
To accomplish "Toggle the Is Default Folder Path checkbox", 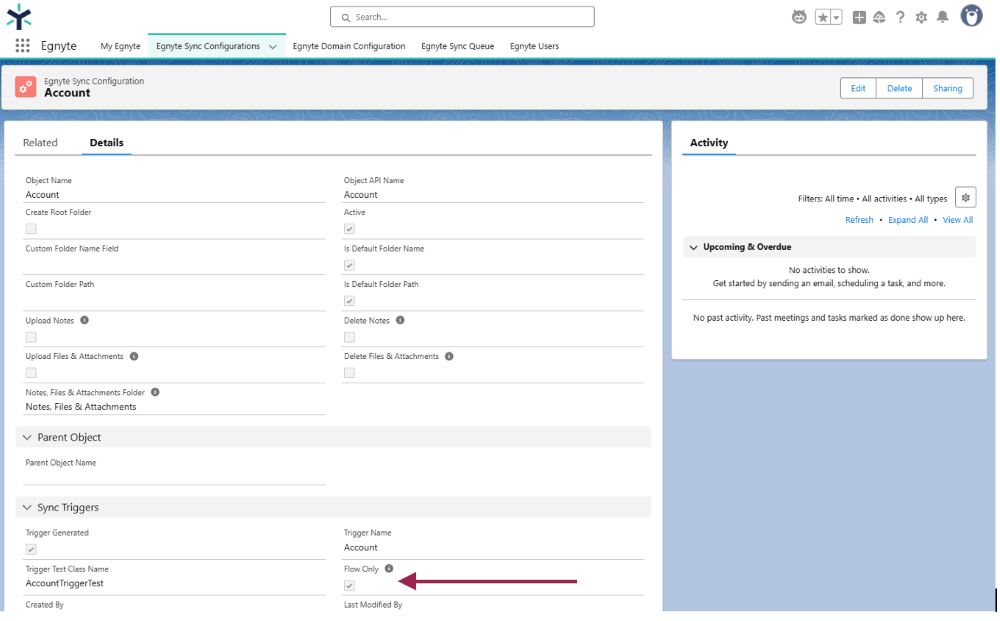I will (349, 301).
